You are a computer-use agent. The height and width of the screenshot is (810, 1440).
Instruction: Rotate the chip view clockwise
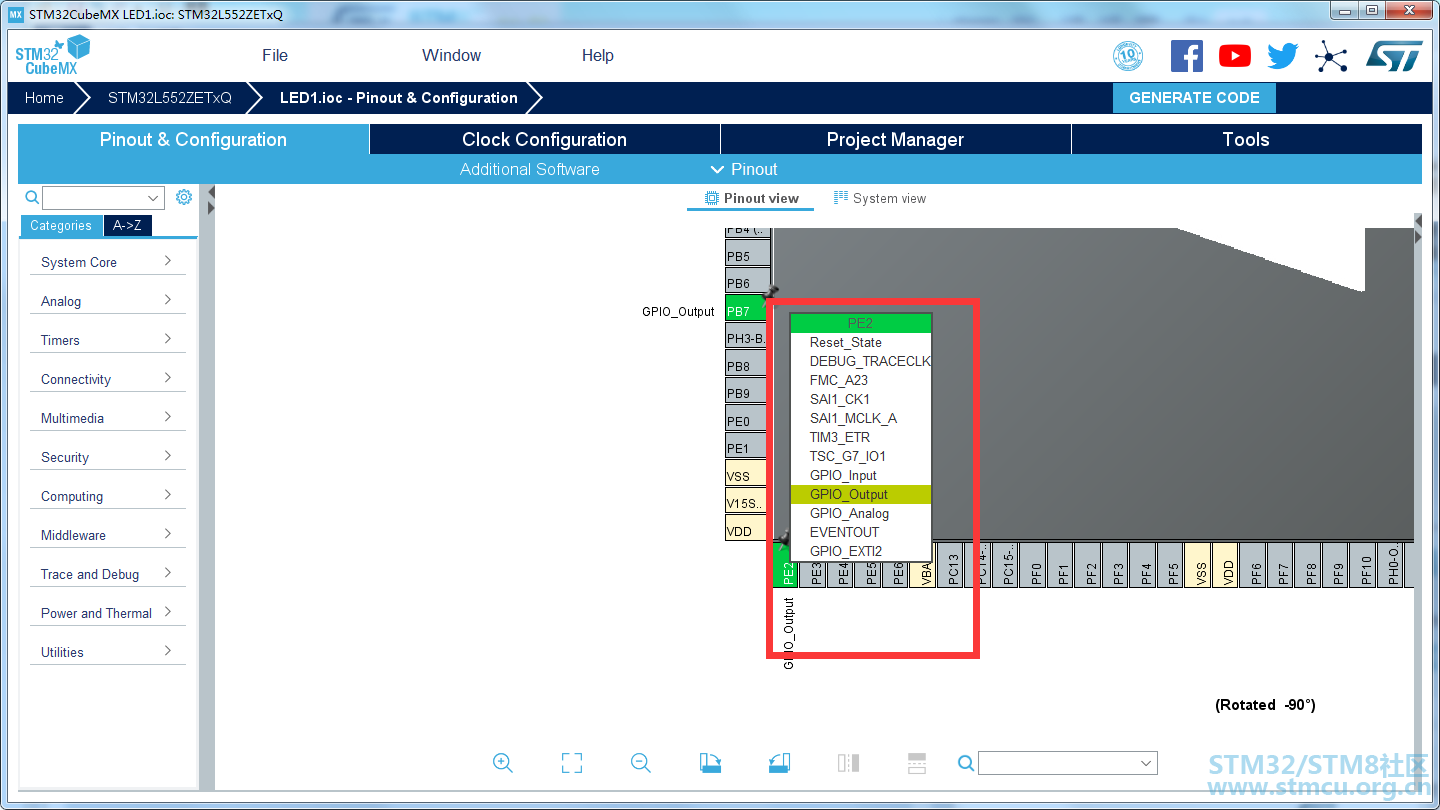click(710, 763)
